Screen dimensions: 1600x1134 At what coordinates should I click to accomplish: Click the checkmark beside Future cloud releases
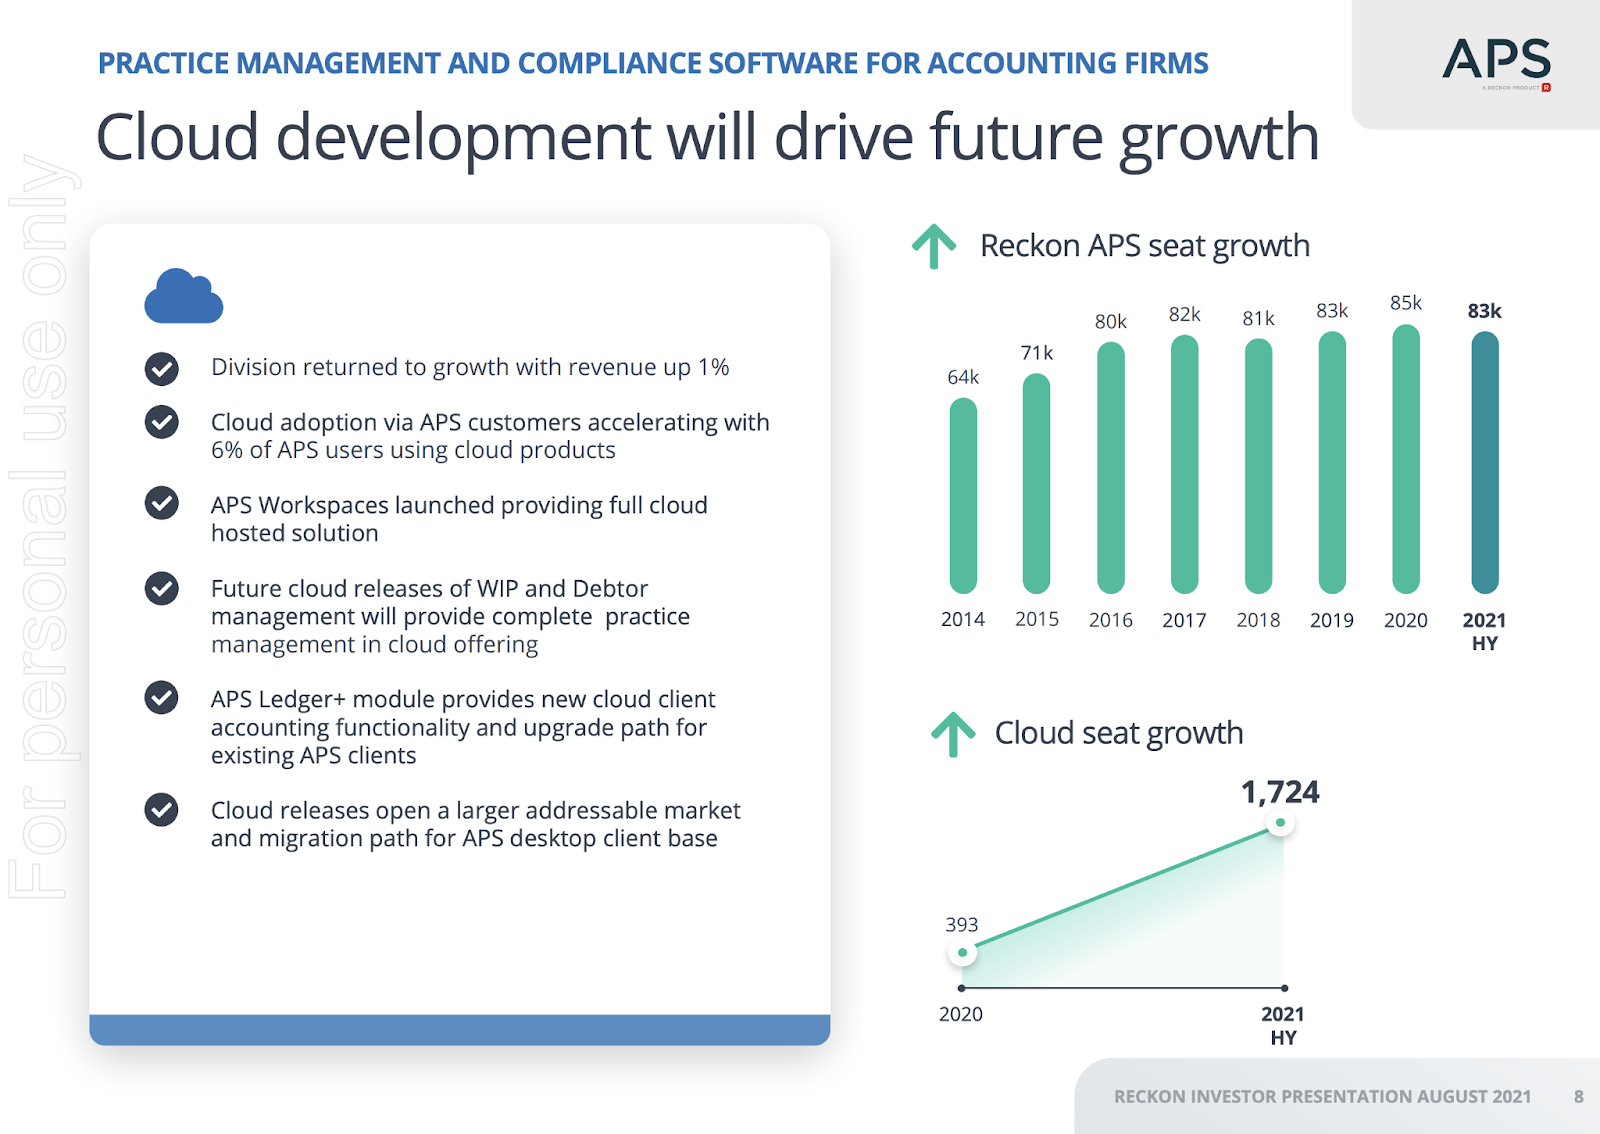pos(162,588)
